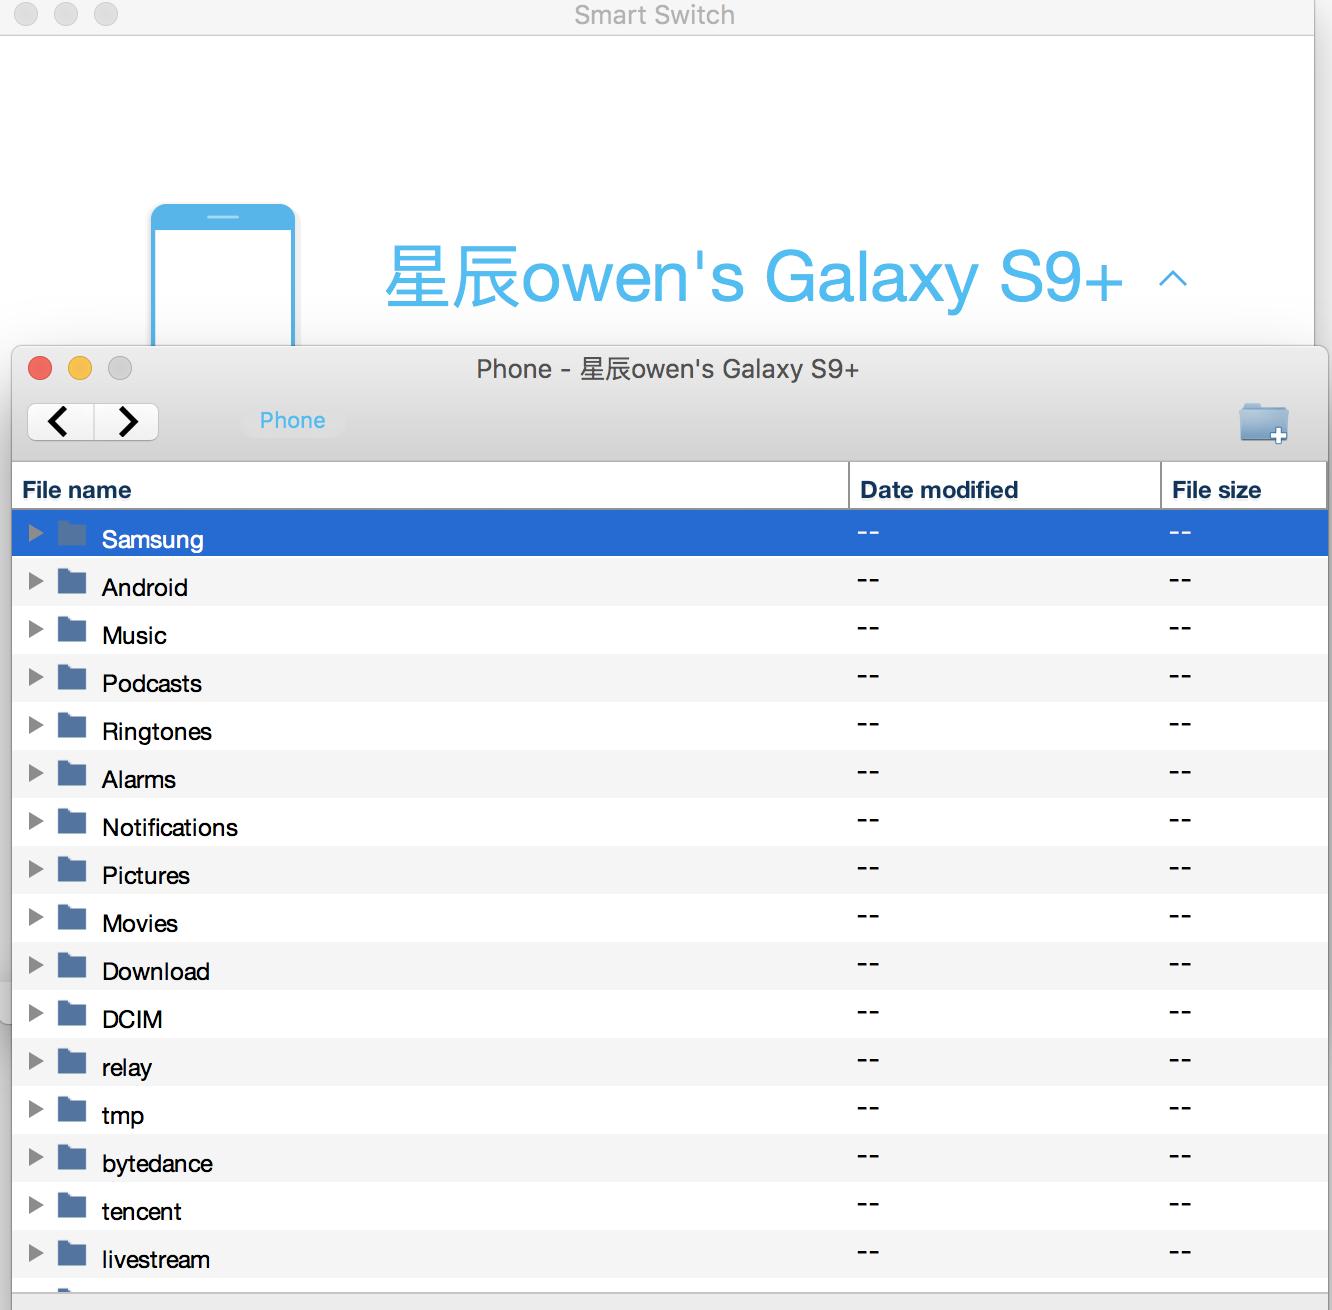Viewport: 1332px width, 1310px height.
Task: Open the Samsung folder icon
Action: click(72, 533)
